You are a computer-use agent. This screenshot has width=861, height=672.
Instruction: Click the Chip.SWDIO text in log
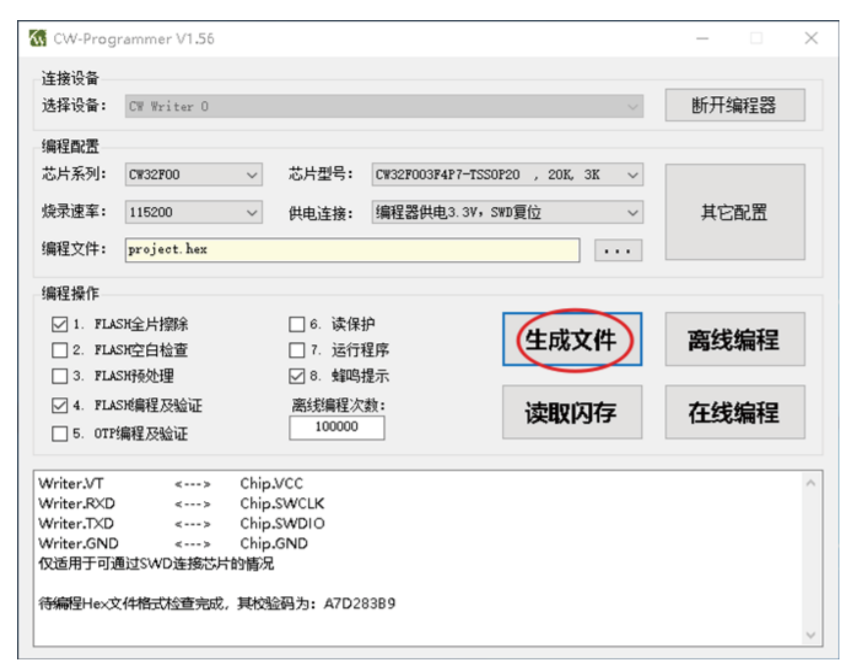click(x=282, y=523)
